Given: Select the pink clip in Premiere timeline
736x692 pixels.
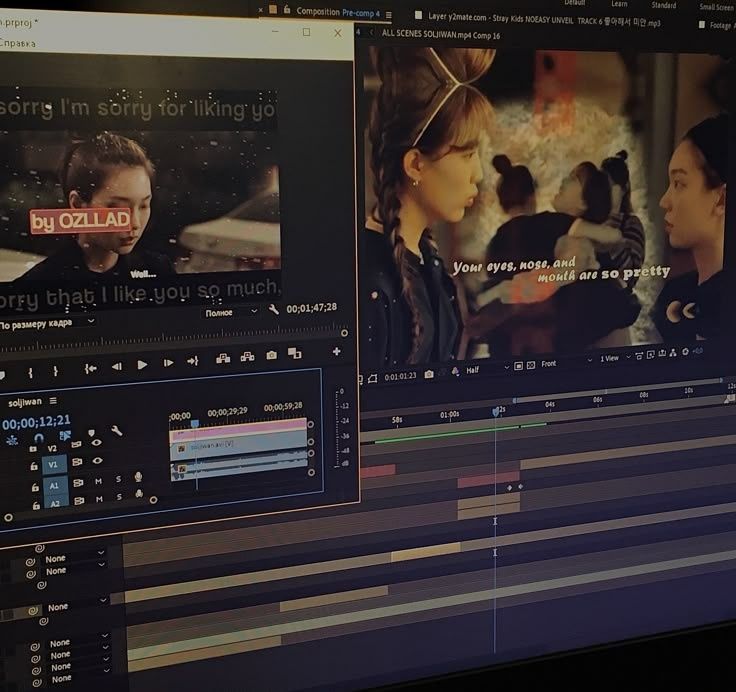Looking at the screenshot, I should coord(238,428).
